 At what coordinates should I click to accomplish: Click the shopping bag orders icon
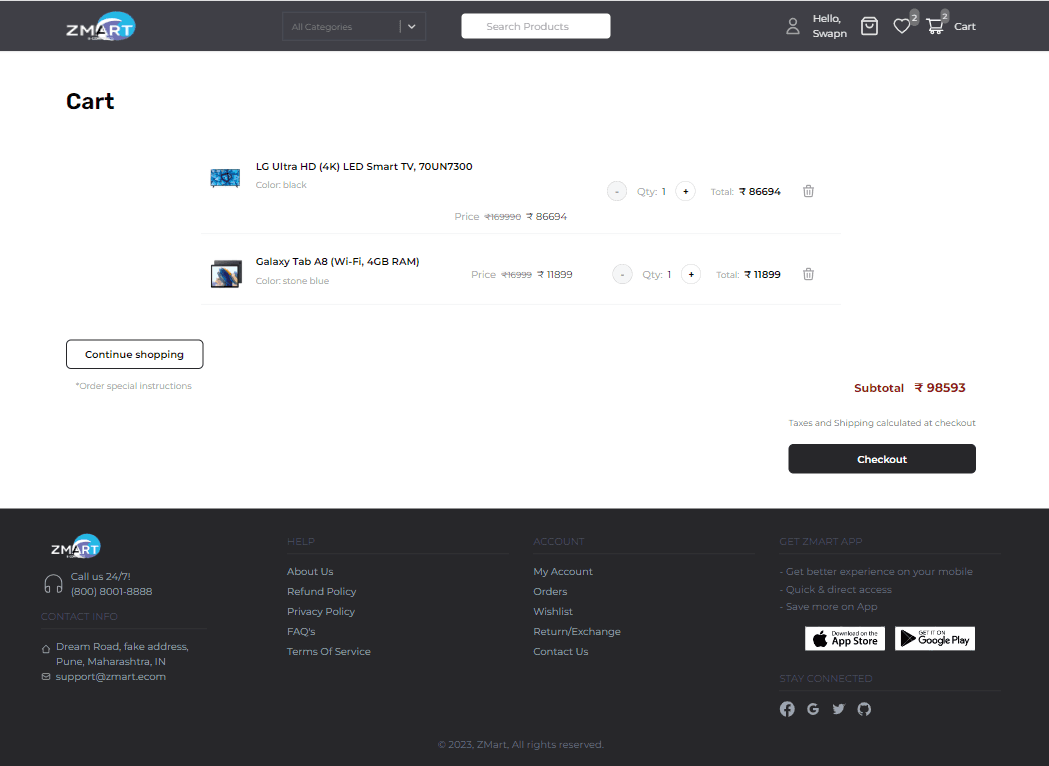point(869,27)
